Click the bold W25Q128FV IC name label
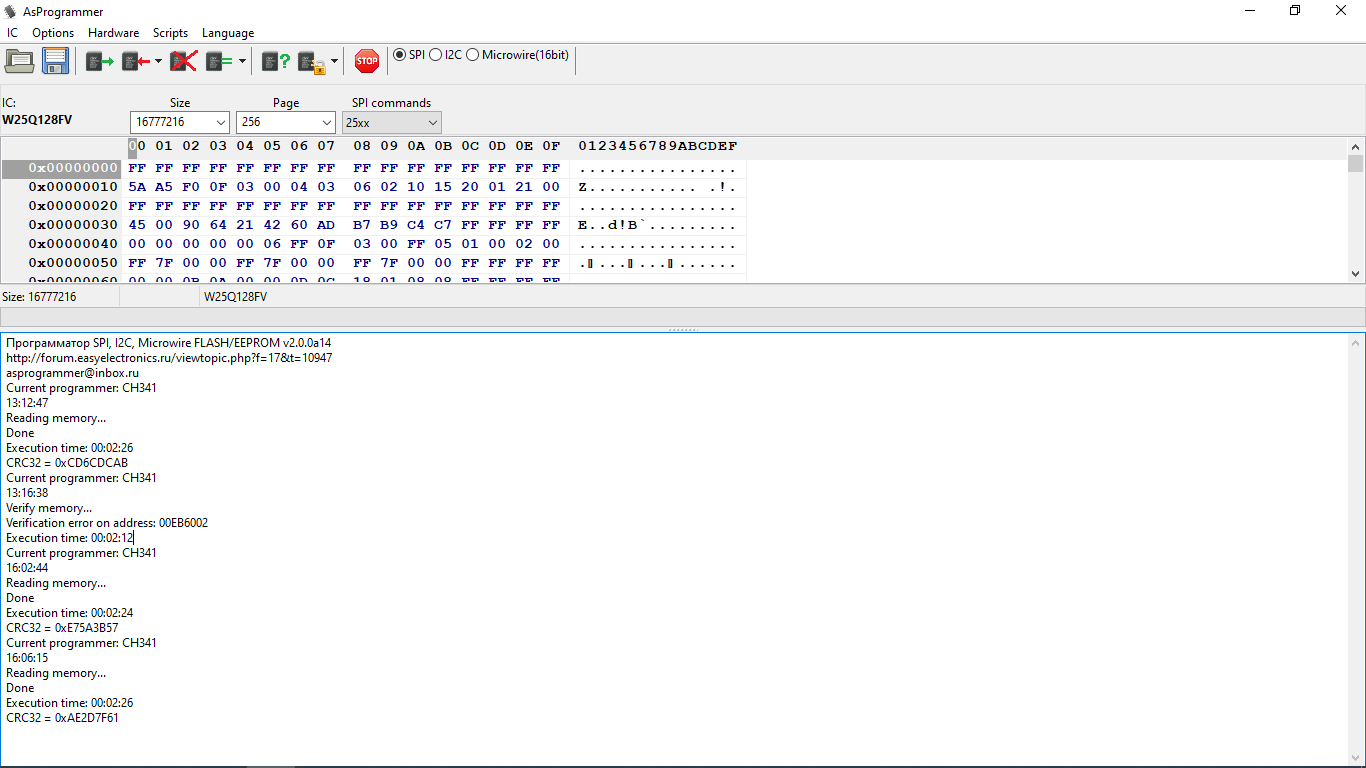This screenshot has height=768, width=1366. (x=37, y=120)
